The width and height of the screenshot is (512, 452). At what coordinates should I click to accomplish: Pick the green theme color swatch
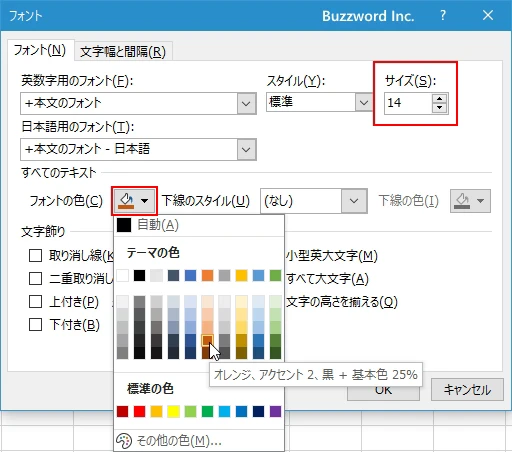coord(275,276)
